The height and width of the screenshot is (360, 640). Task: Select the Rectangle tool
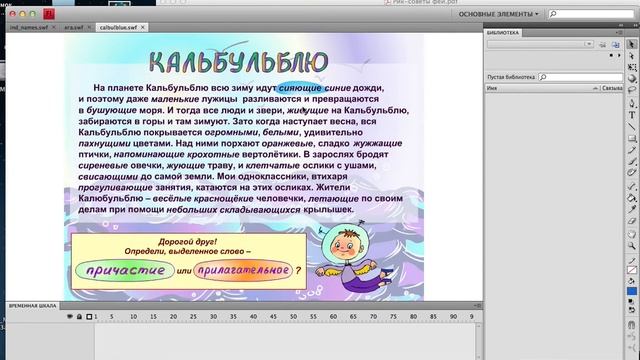coord(631,139)
